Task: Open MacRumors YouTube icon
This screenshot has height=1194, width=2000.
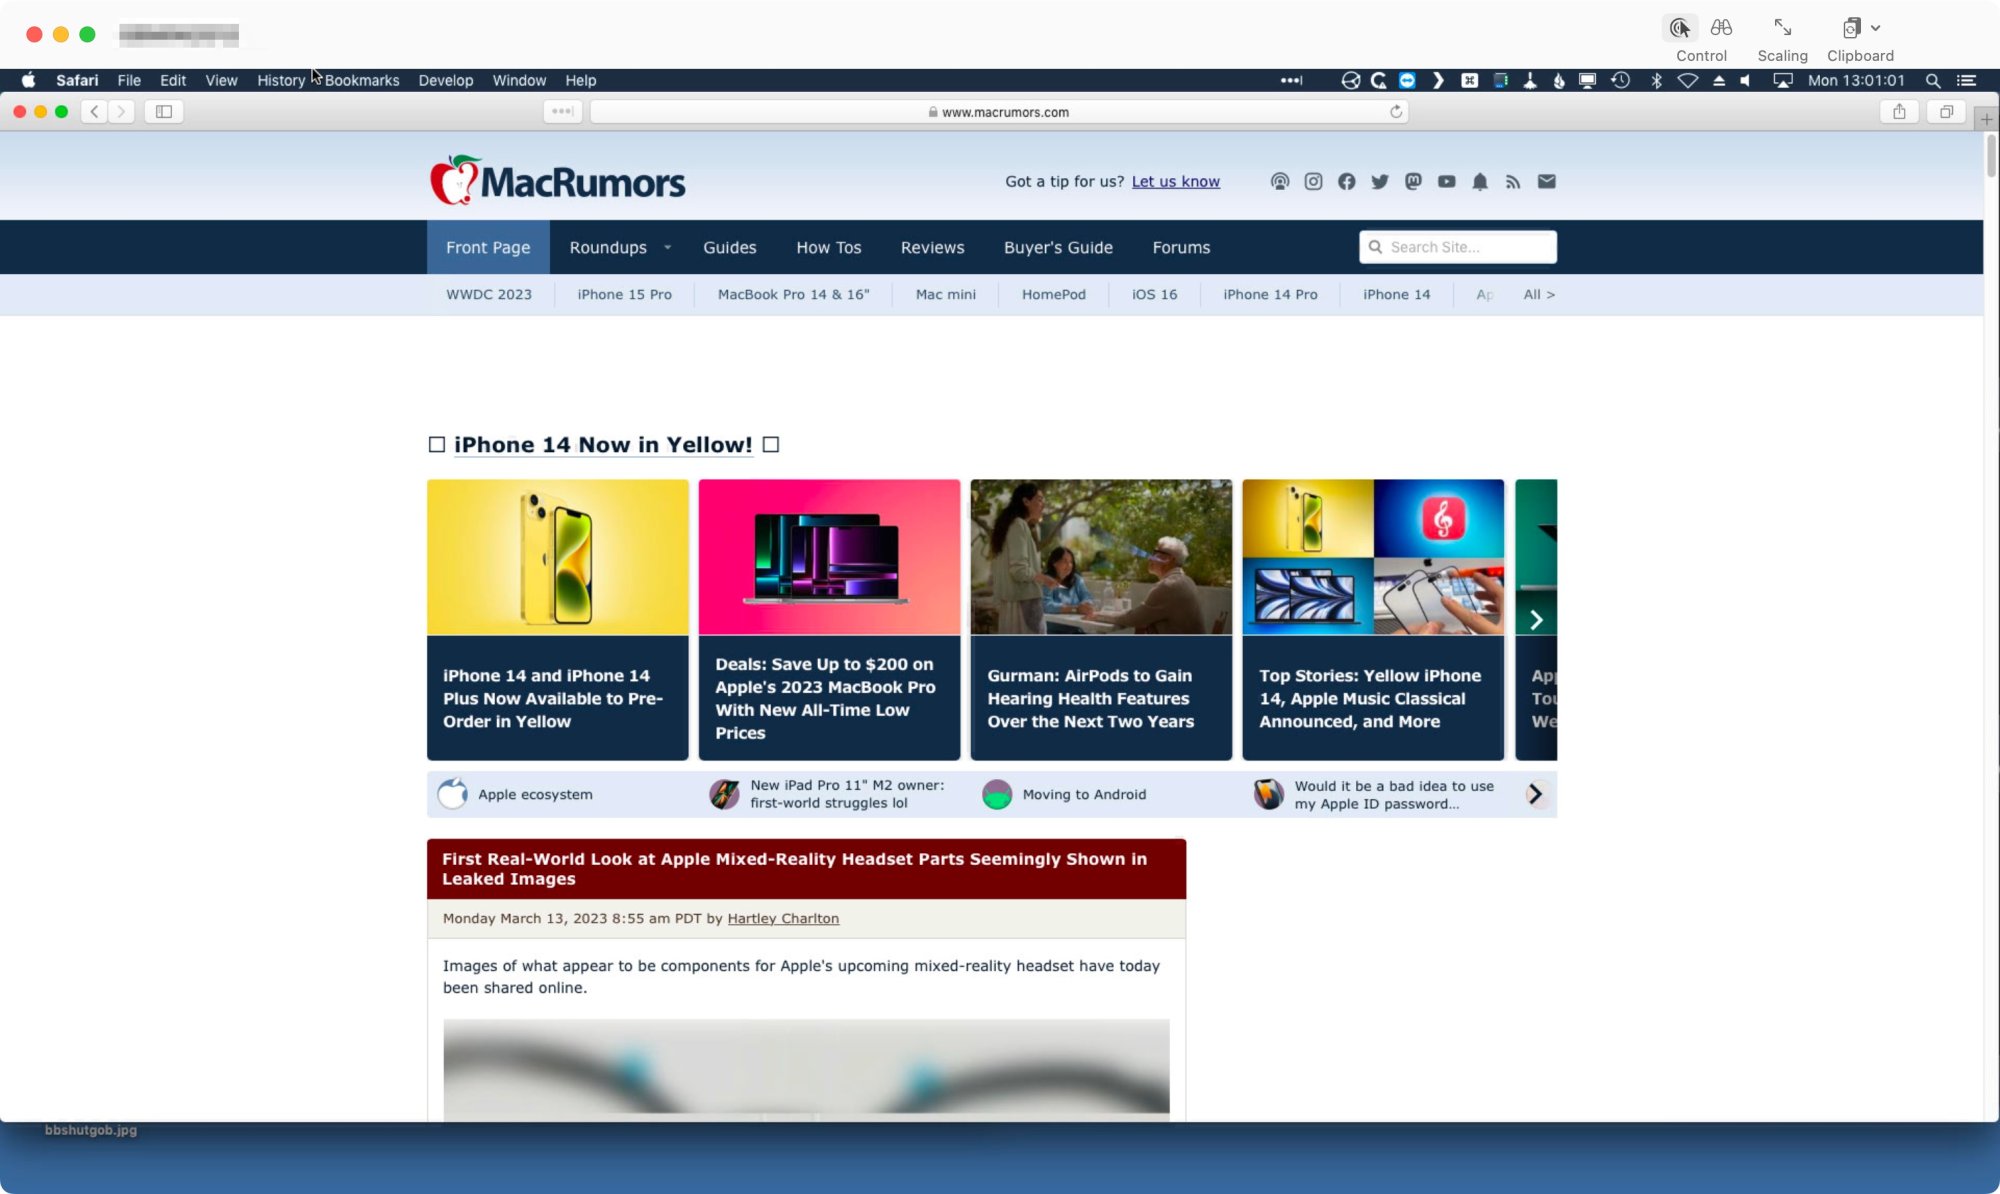Action: pyautogui.click(x=1446, y=181)
